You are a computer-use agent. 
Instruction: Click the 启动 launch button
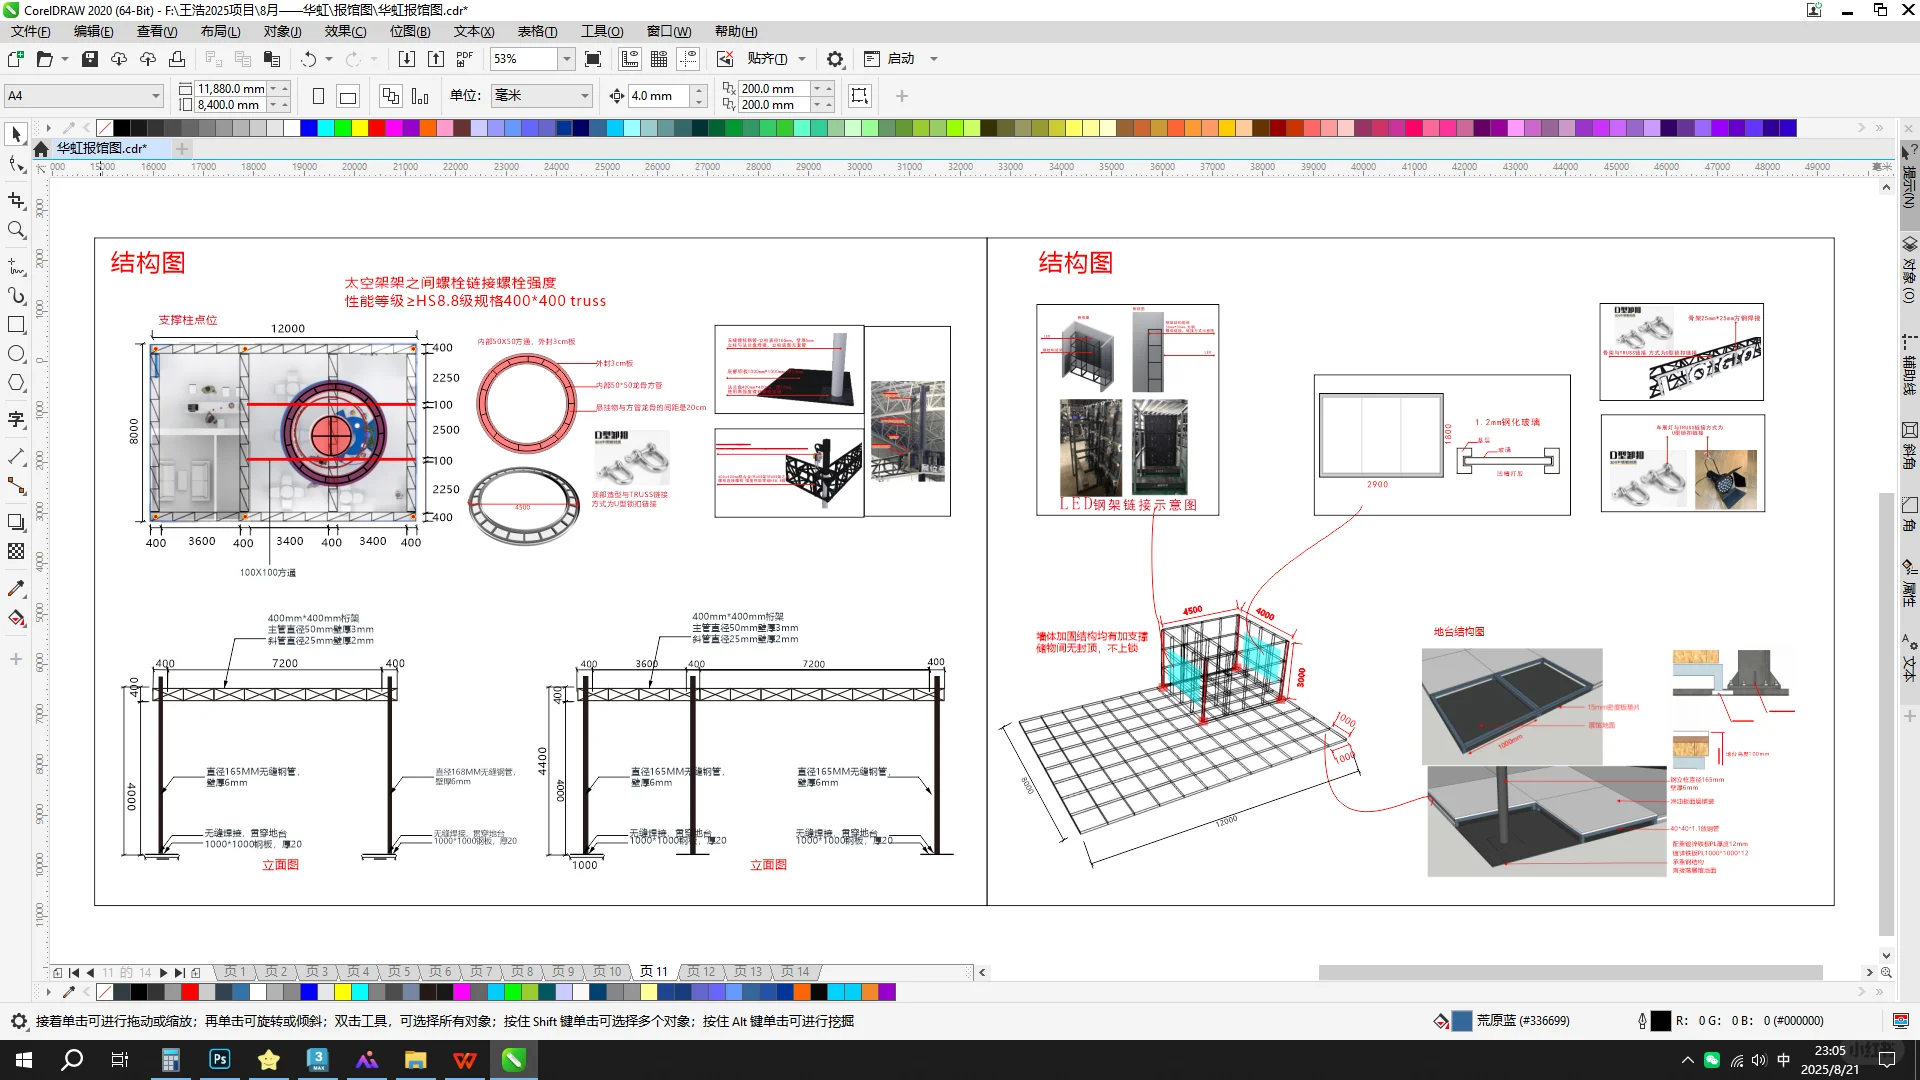(x=901, y=59)
